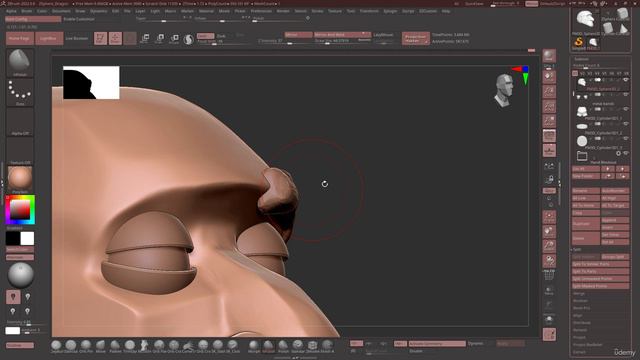Adjust the Draw Size slider

[x=342, y=41]
